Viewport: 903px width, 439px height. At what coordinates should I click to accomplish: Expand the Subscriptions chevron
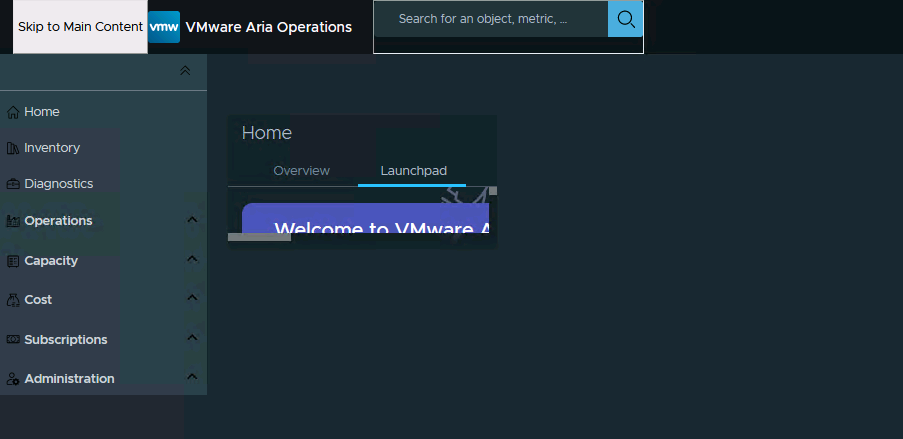(192, 337)
